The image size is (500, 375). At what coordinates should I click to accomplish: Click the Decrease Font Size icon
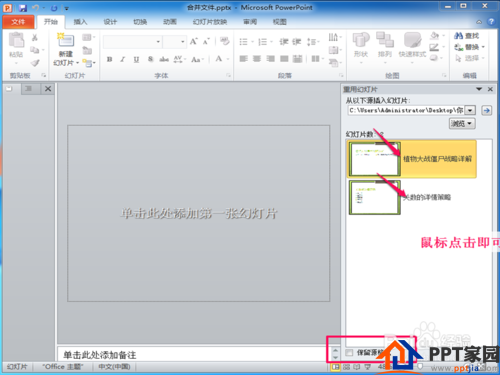pos(206,42)
